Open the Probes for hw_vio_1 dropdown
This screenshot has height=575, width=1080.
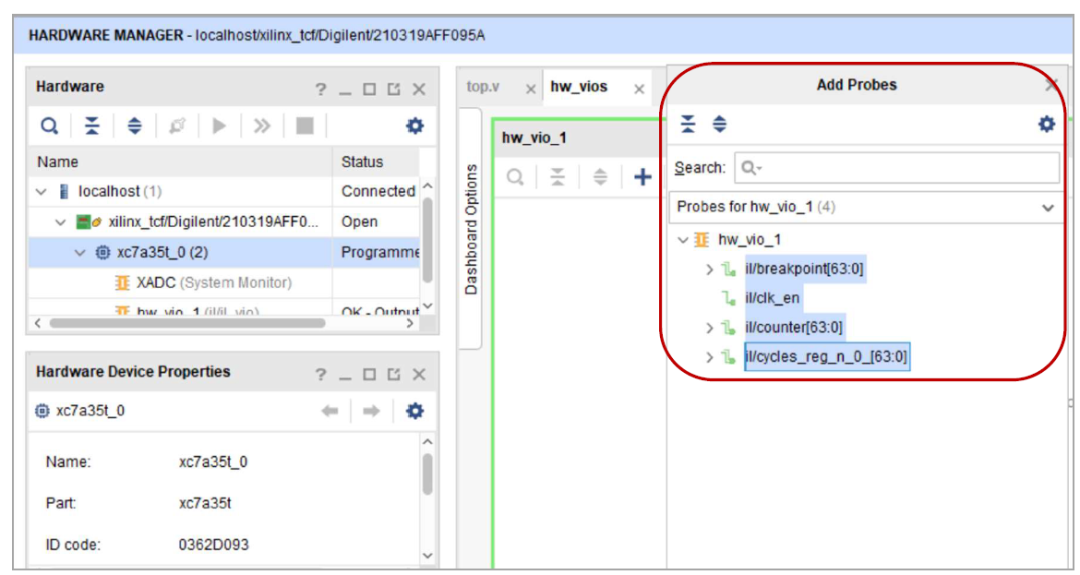(x=1047, y=208)
